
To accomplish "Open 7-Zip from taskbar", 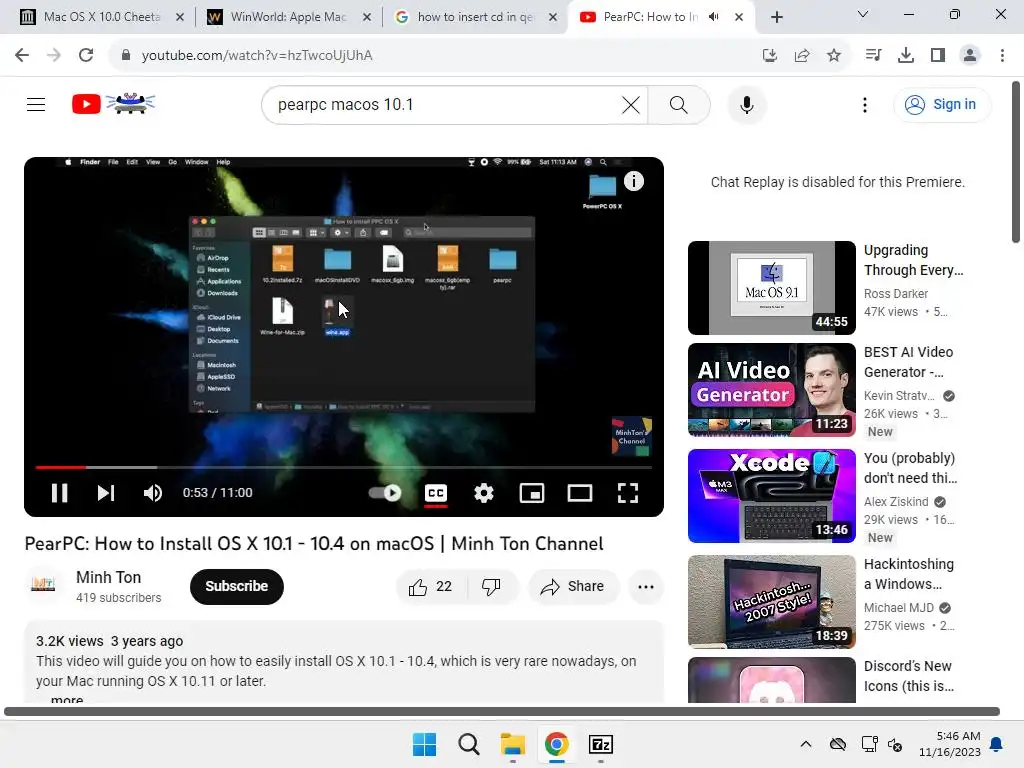I will 601,744.
